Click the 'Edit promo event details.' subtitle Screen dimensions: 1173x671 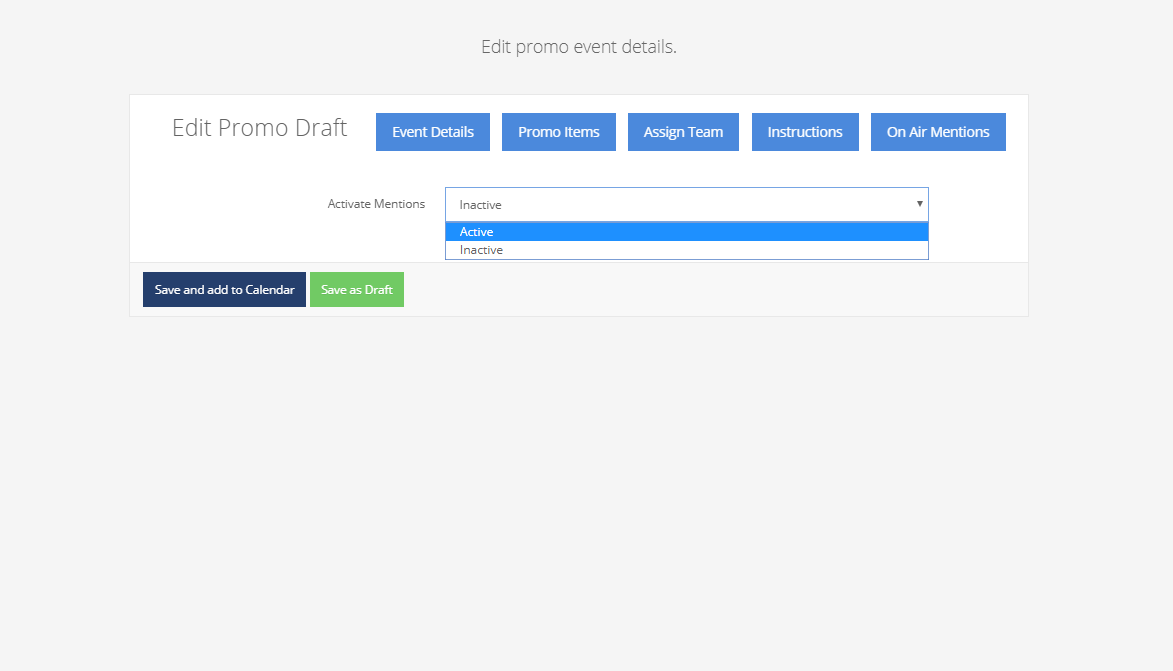(x=578, y=47)
